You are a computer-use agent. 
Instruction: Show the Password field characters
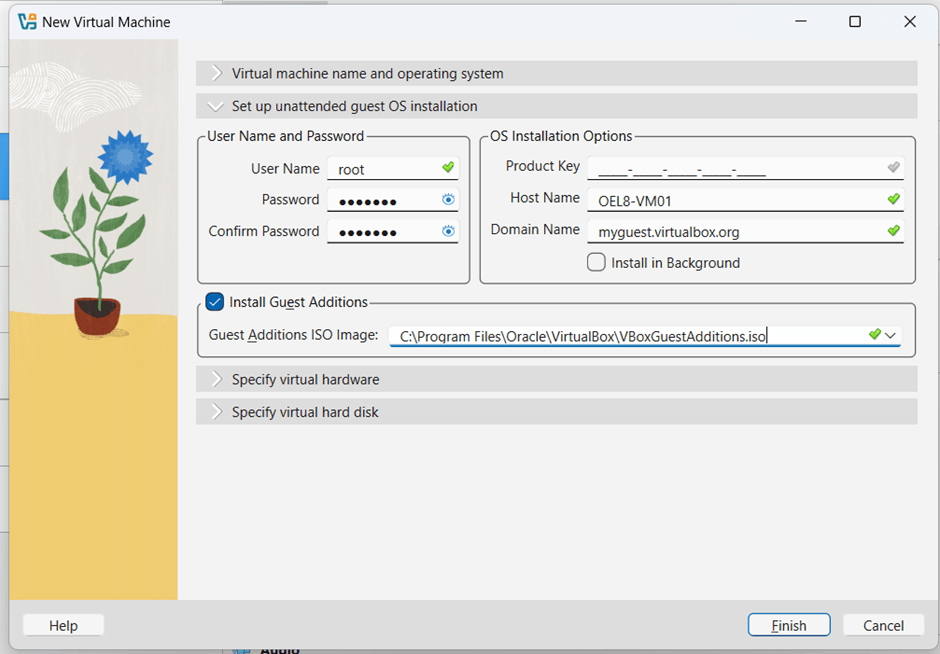point(448,200)
